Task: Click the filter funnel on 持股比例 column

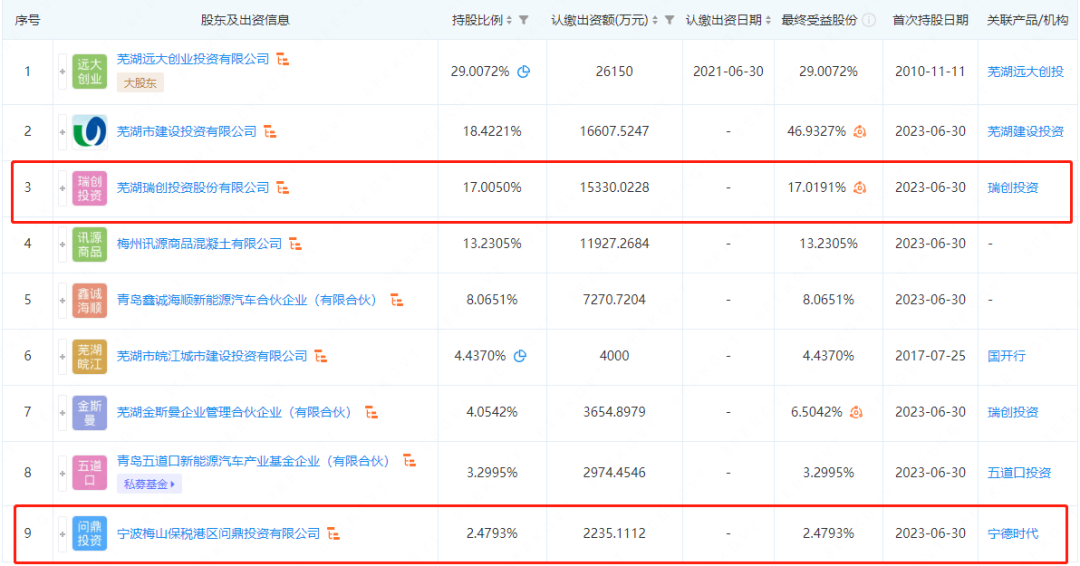Action: tap(523, 20)
